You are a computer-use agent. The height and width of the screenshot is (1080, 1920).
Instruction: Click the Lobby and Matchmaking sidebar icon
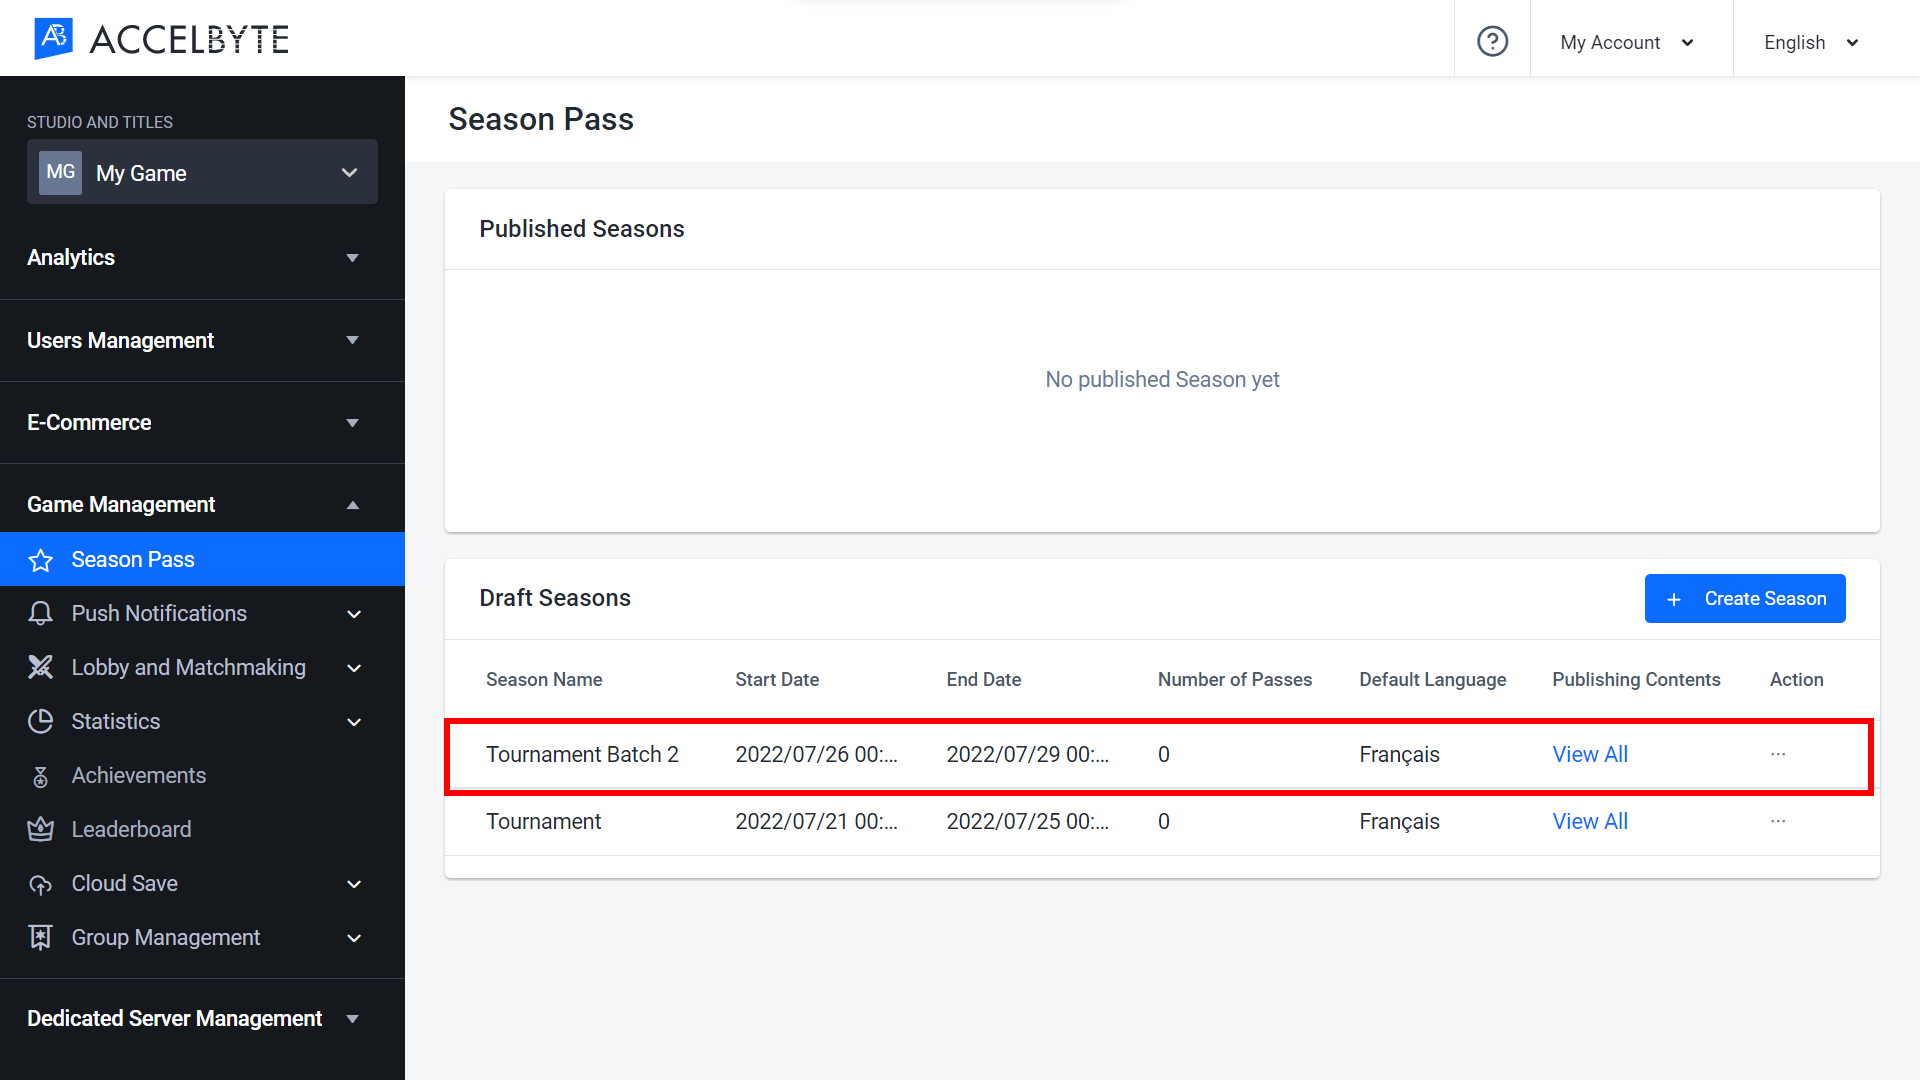40,667
